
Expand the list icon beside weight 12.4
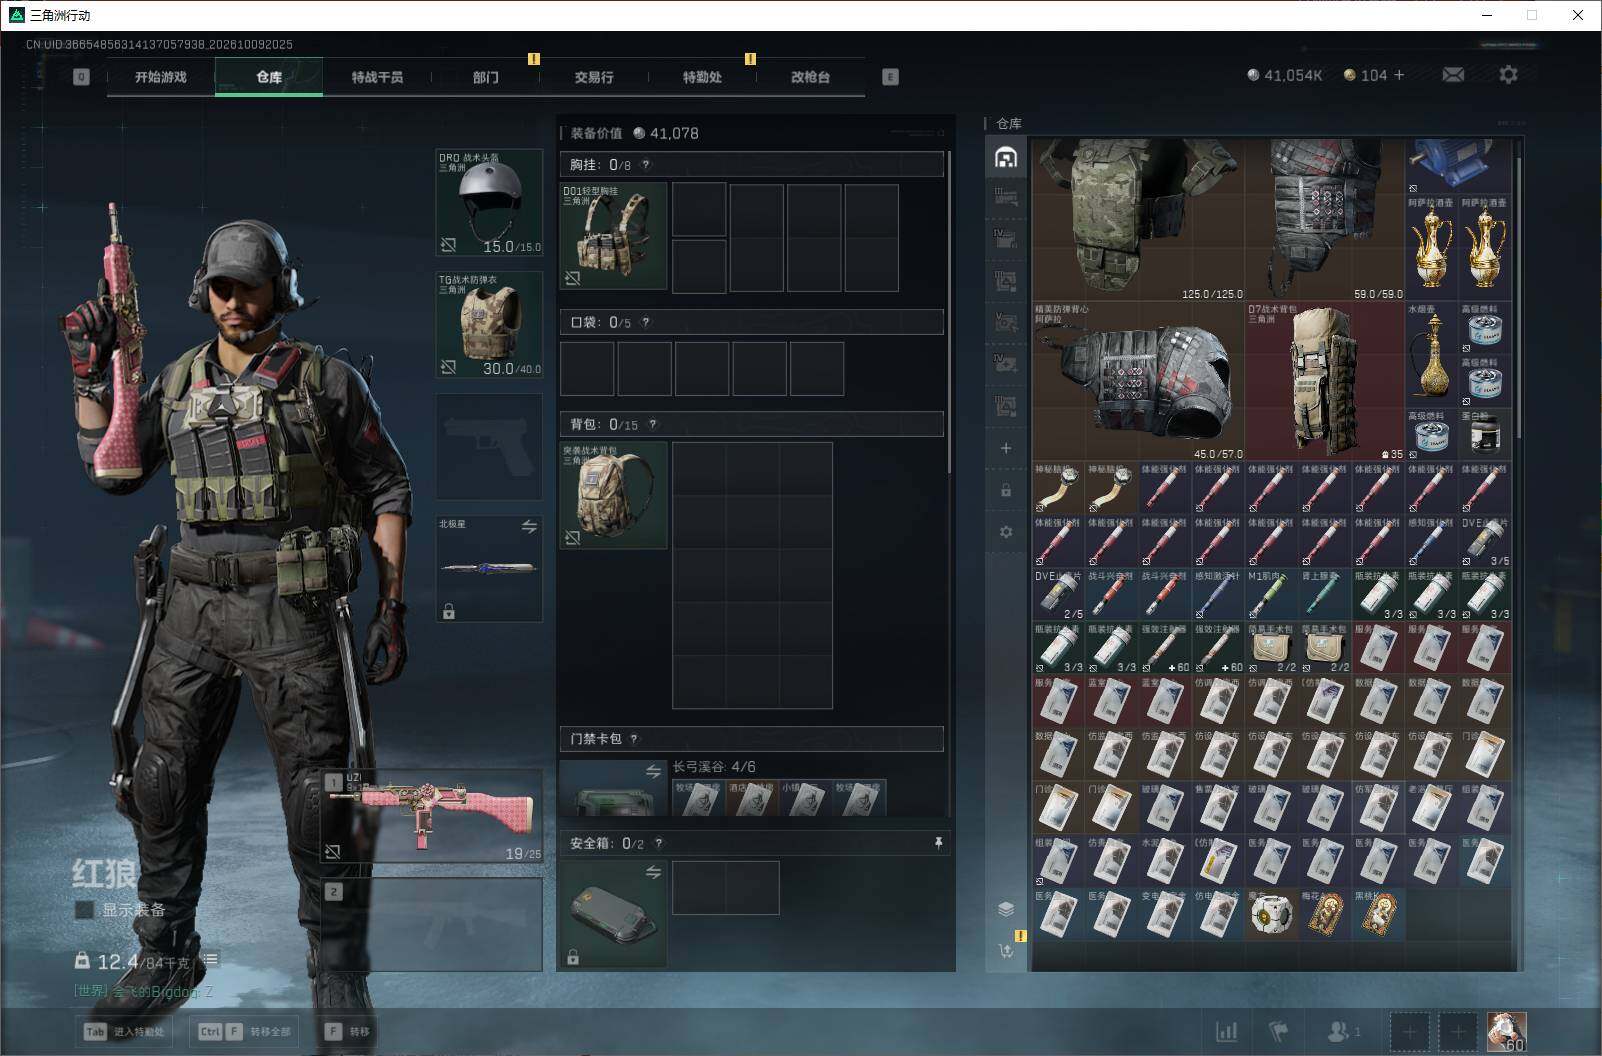[211, 960]
